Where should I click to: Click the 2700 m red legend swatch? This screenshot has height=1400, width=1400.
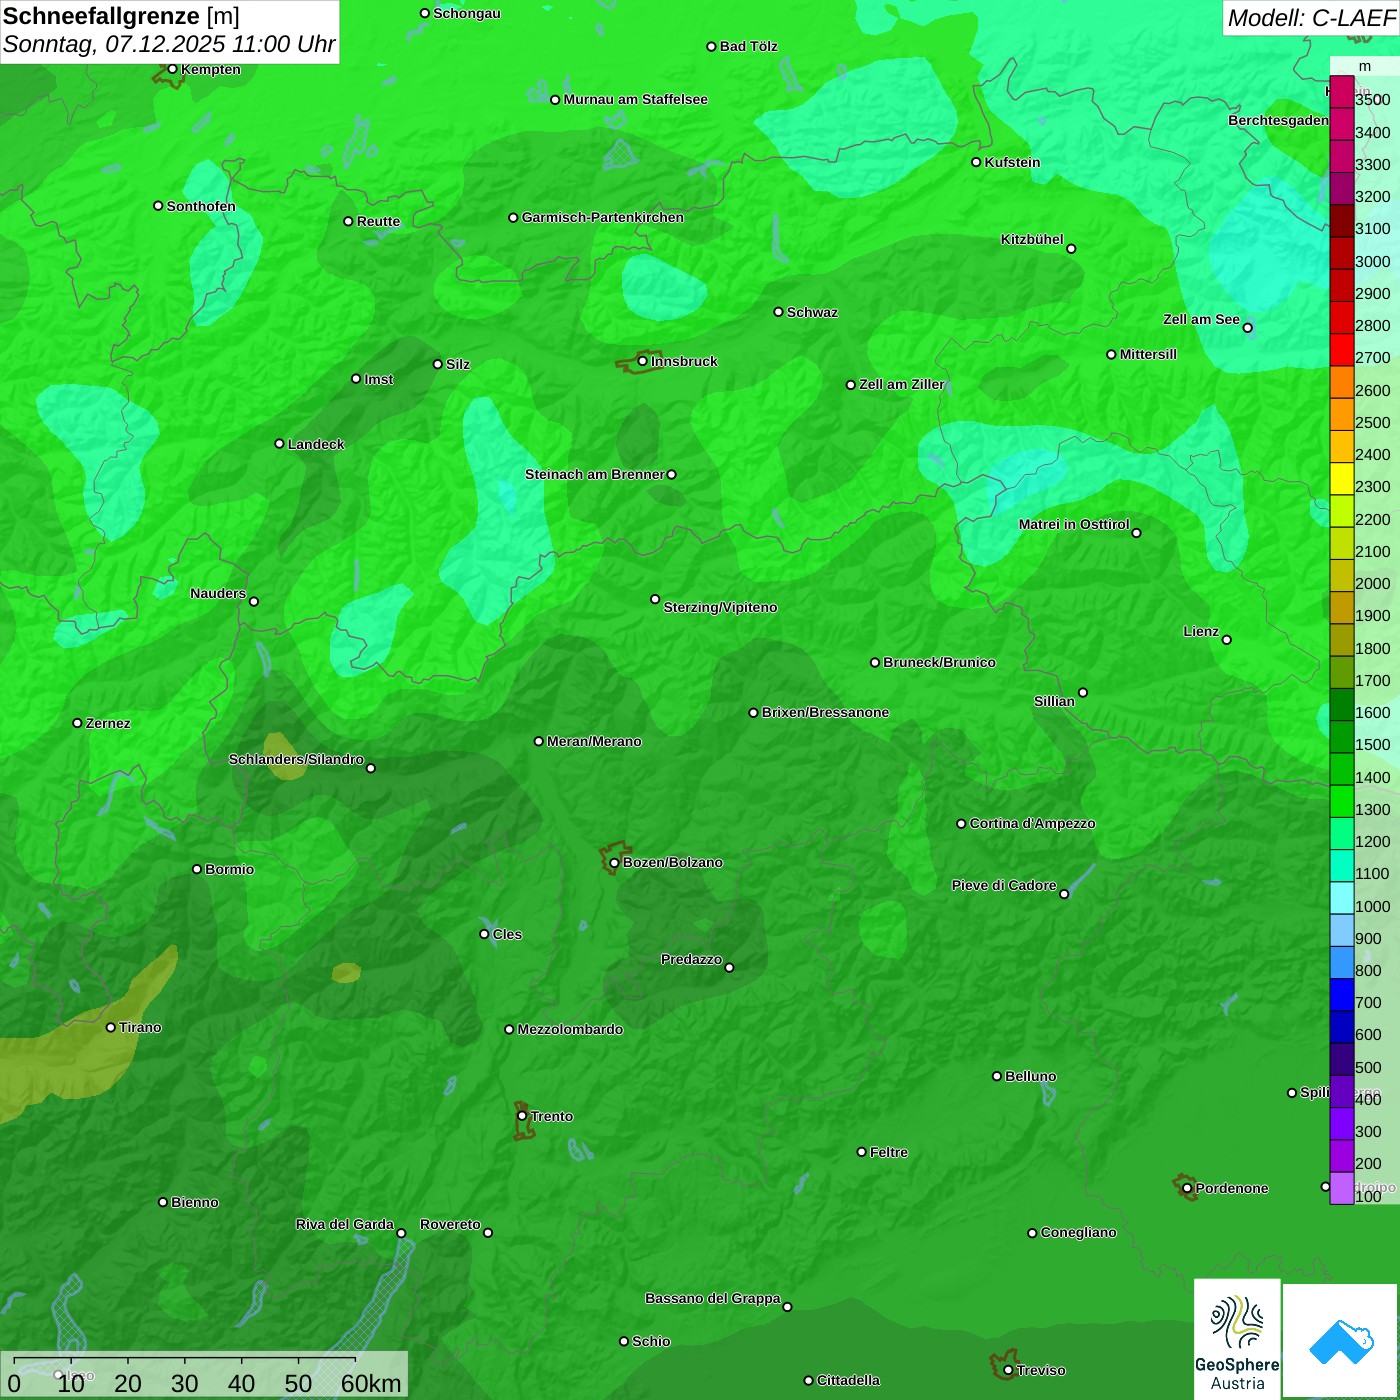coord(1342,350)
